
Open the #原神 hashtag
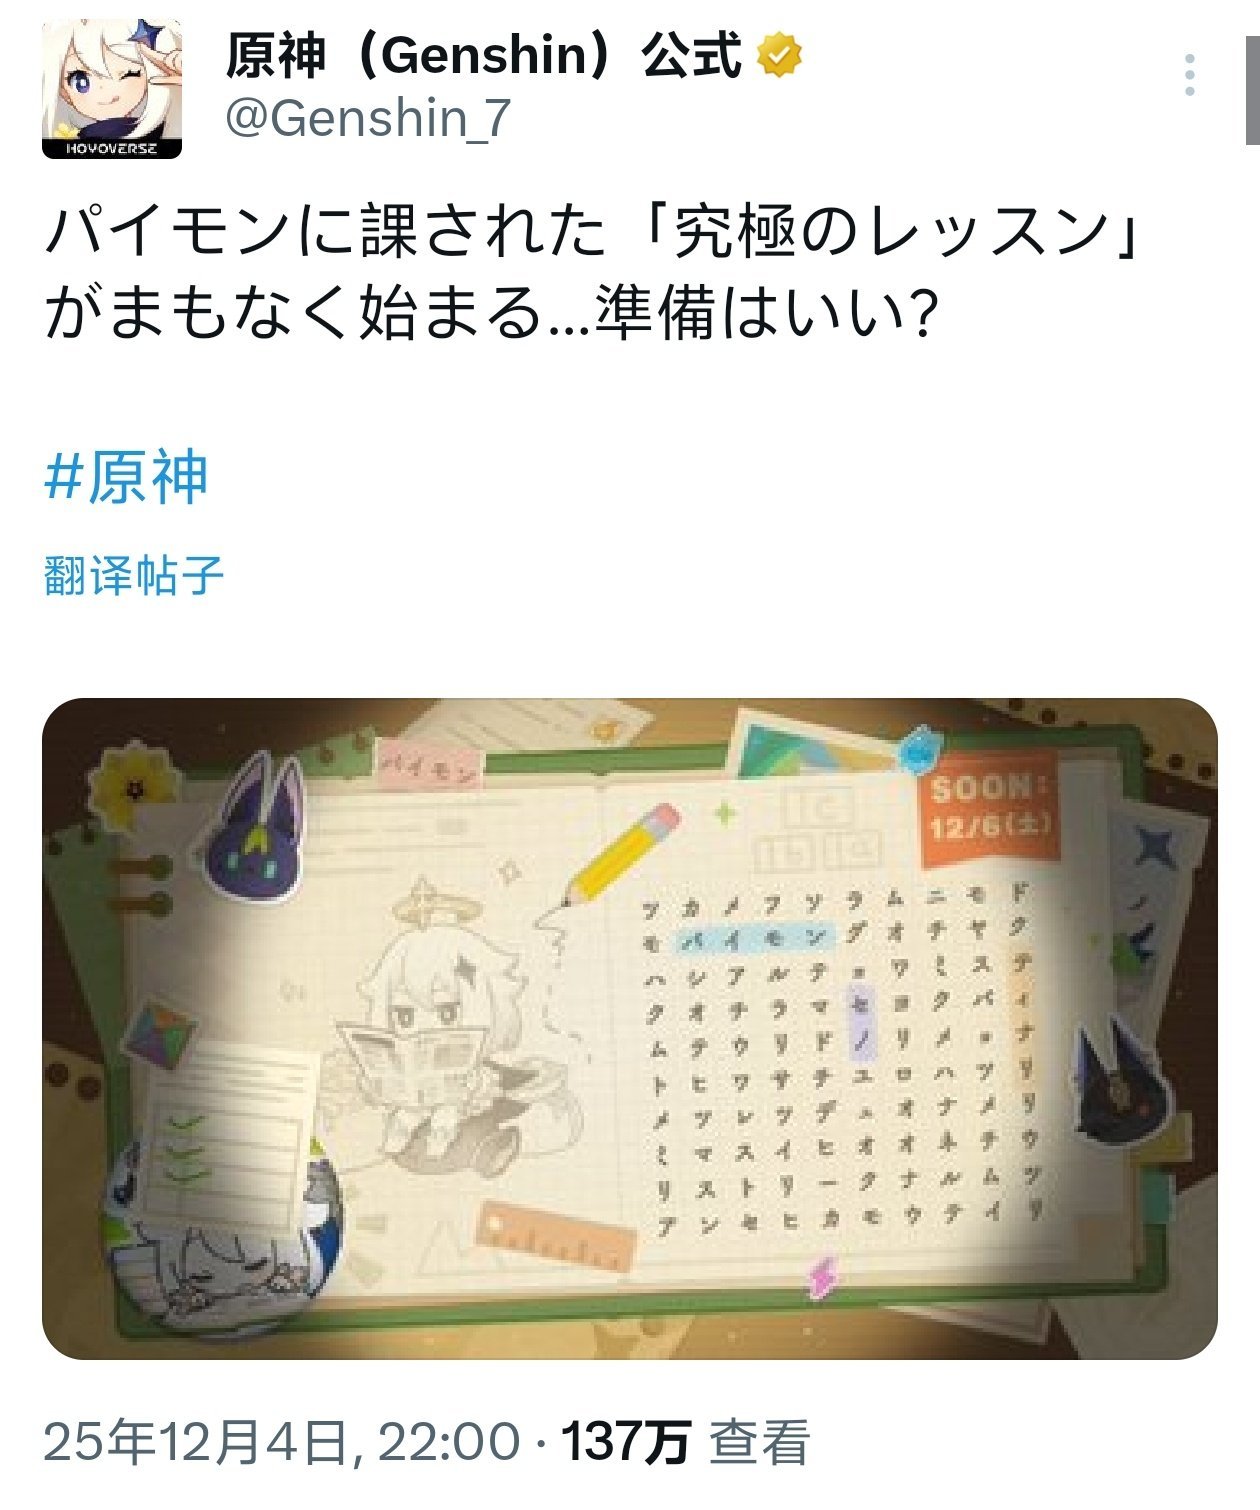click(127, 476)
